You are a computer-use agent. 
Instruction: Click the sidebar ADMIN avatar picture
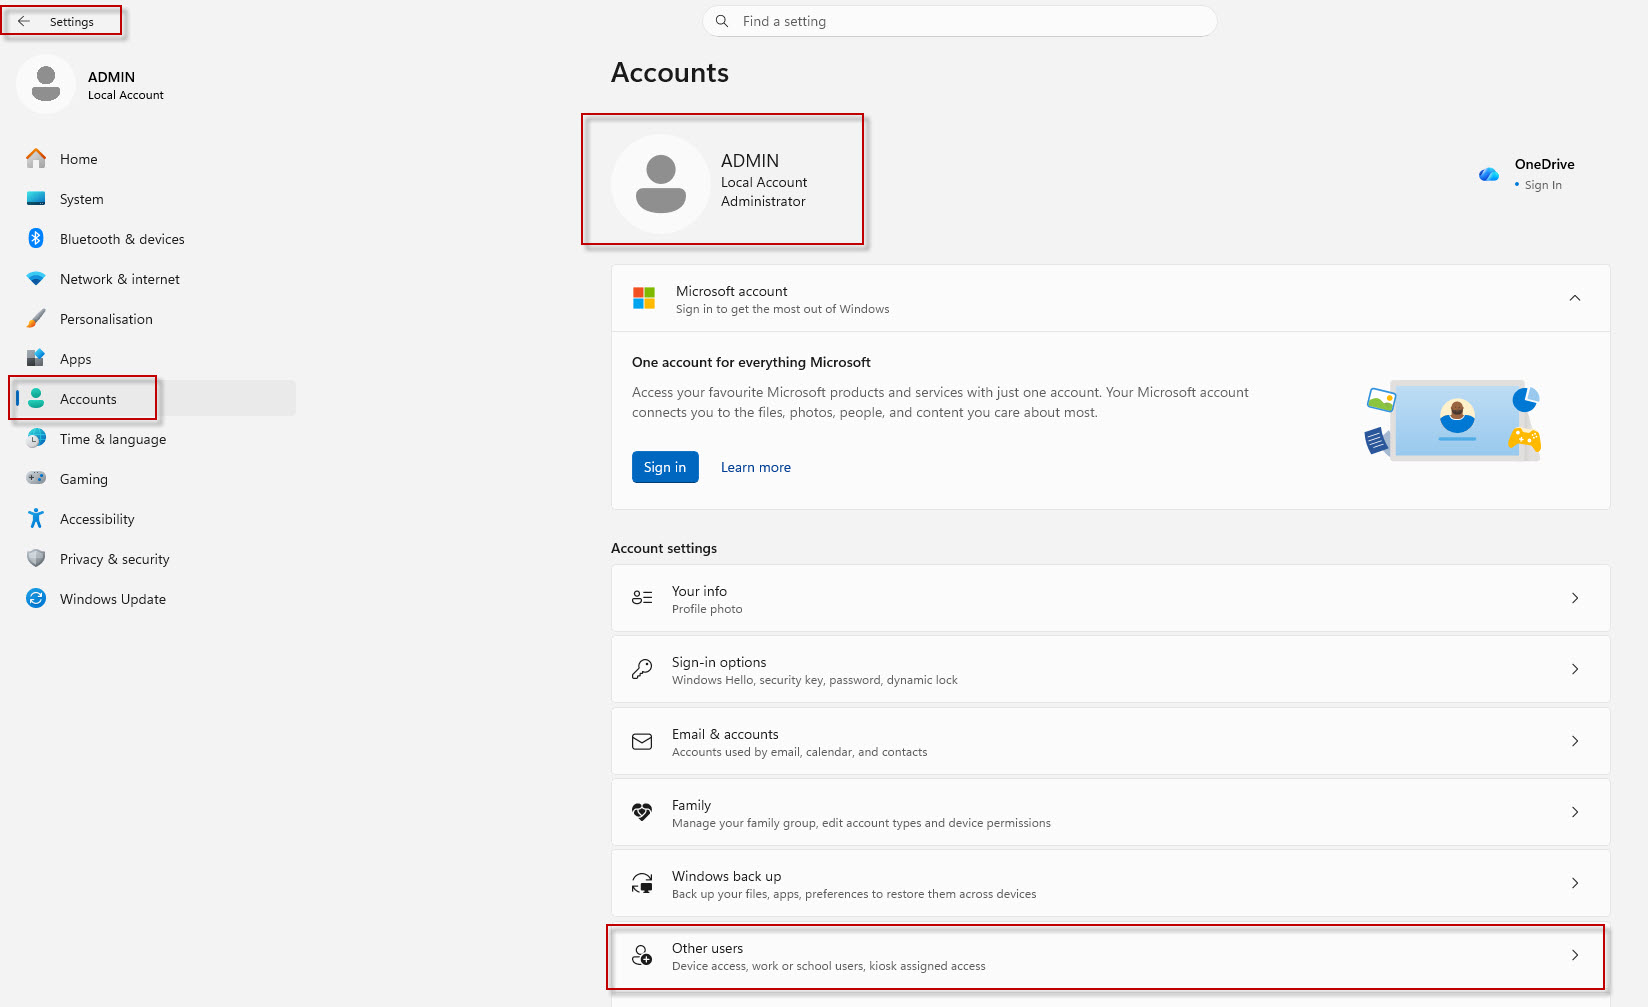click(46, 84)
